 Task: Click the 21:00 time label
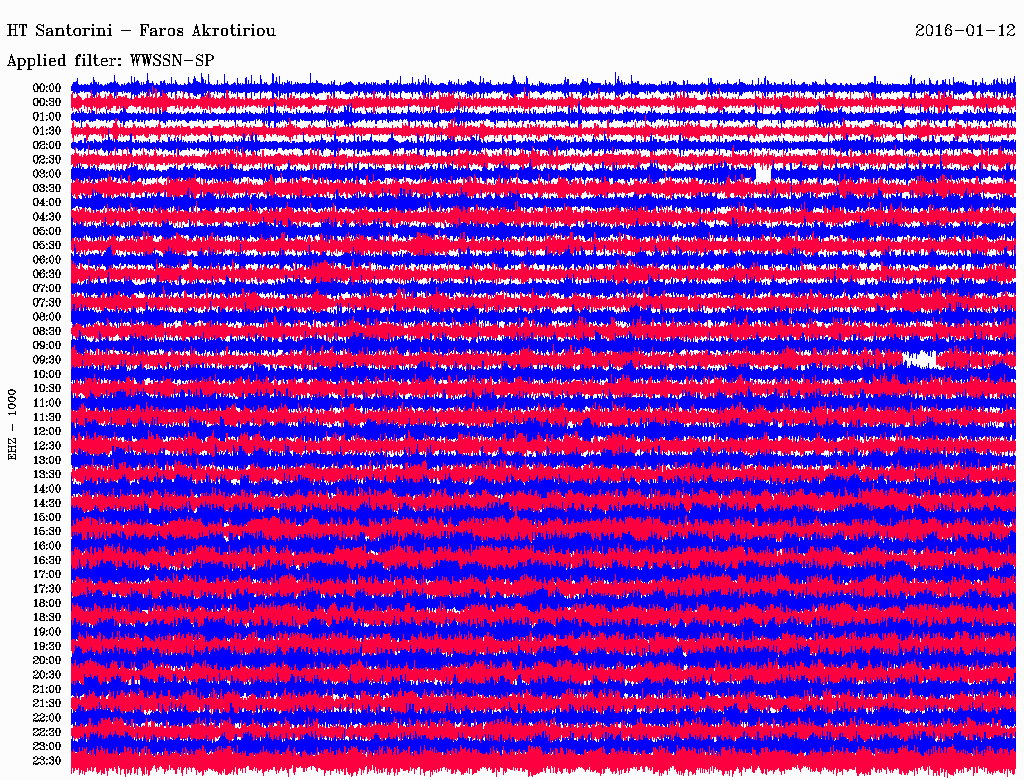tap(47, 689)
